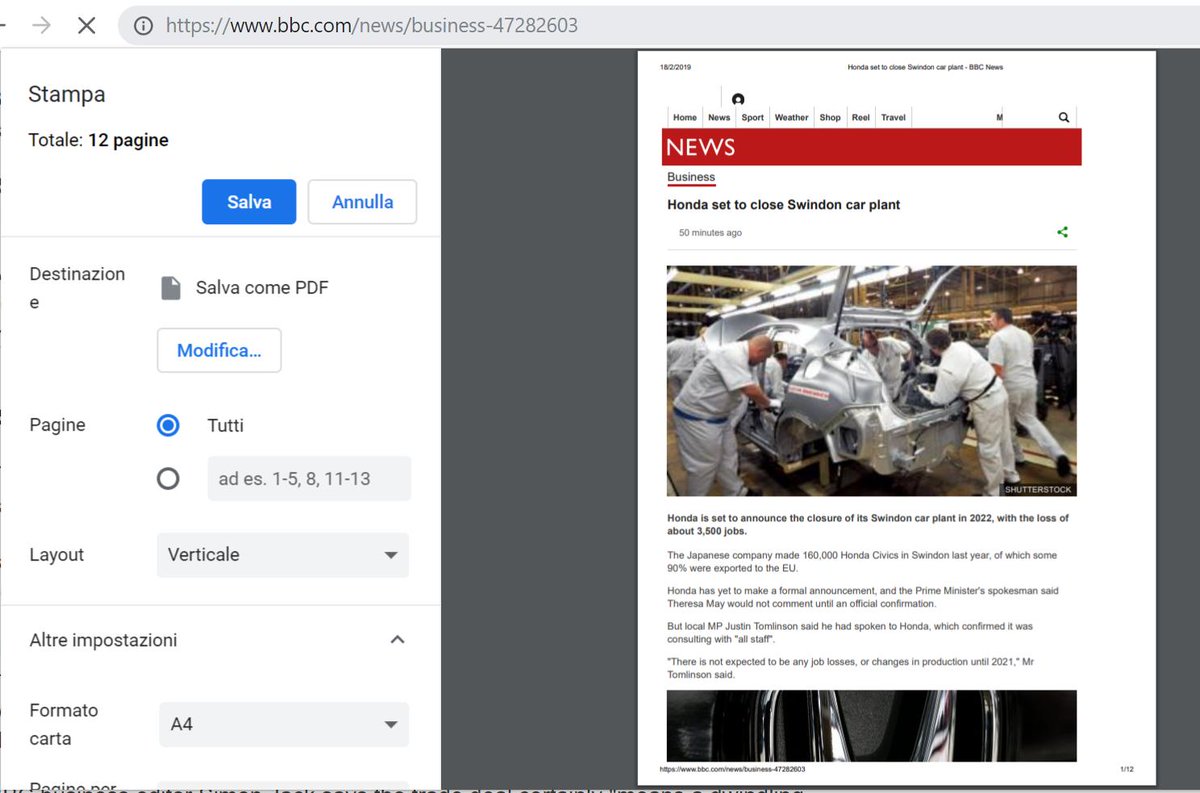
Task: Click the browser forward arrow
Action: [x=41, y=25]
